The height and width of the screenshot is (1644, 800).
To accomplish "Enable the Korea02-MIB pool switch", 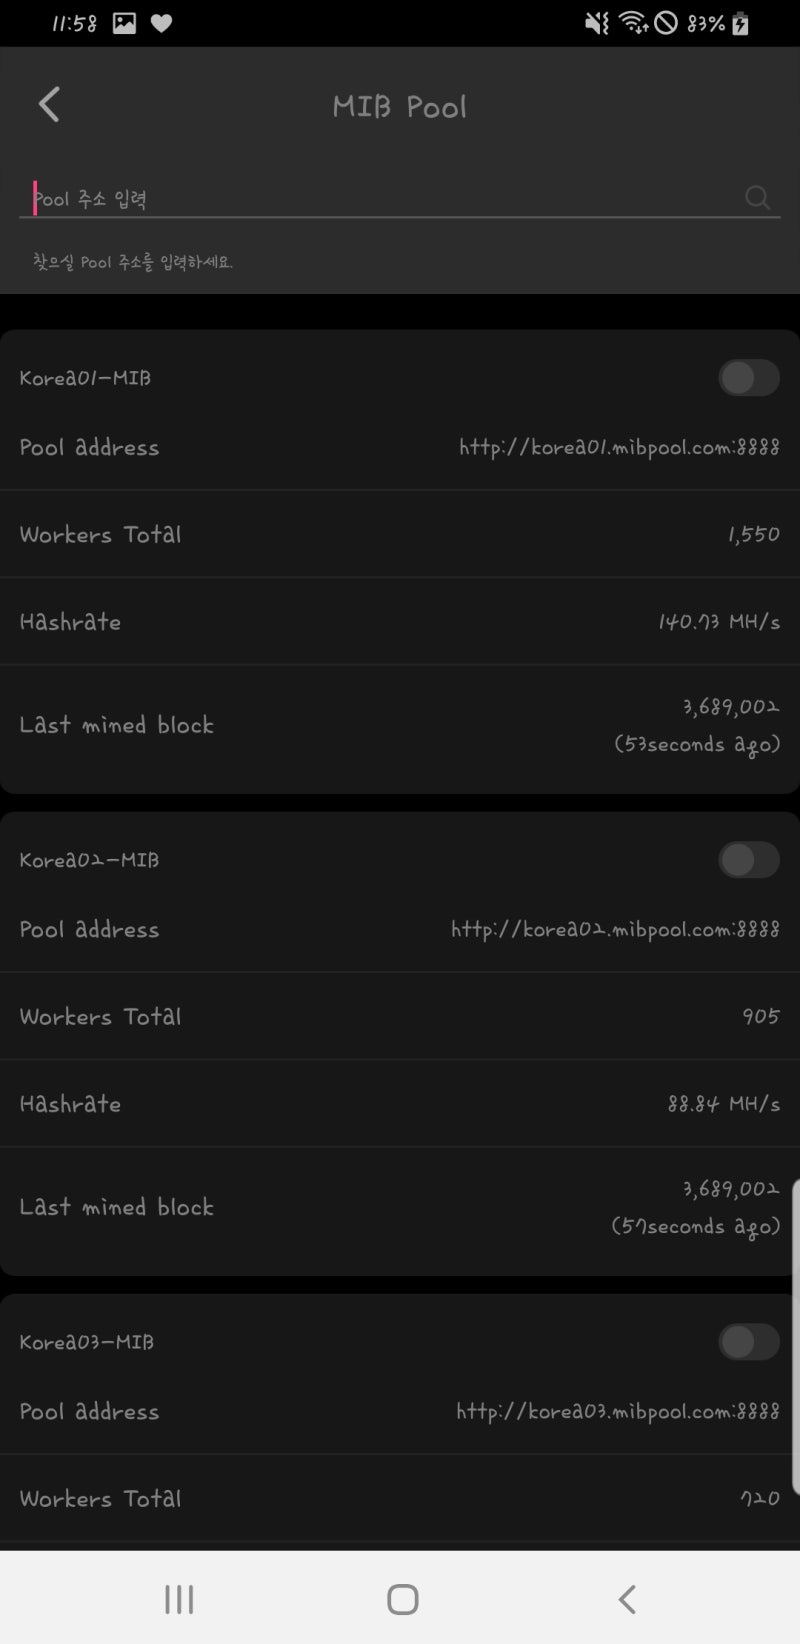I will click(748, 860).
